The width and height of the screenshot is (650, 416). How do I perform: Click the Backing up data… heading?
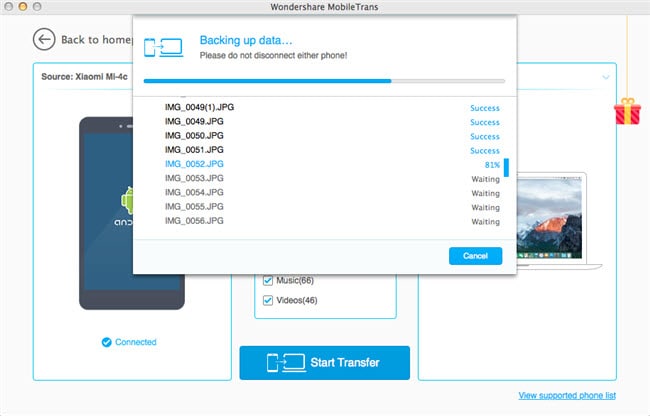click(246, 40)
